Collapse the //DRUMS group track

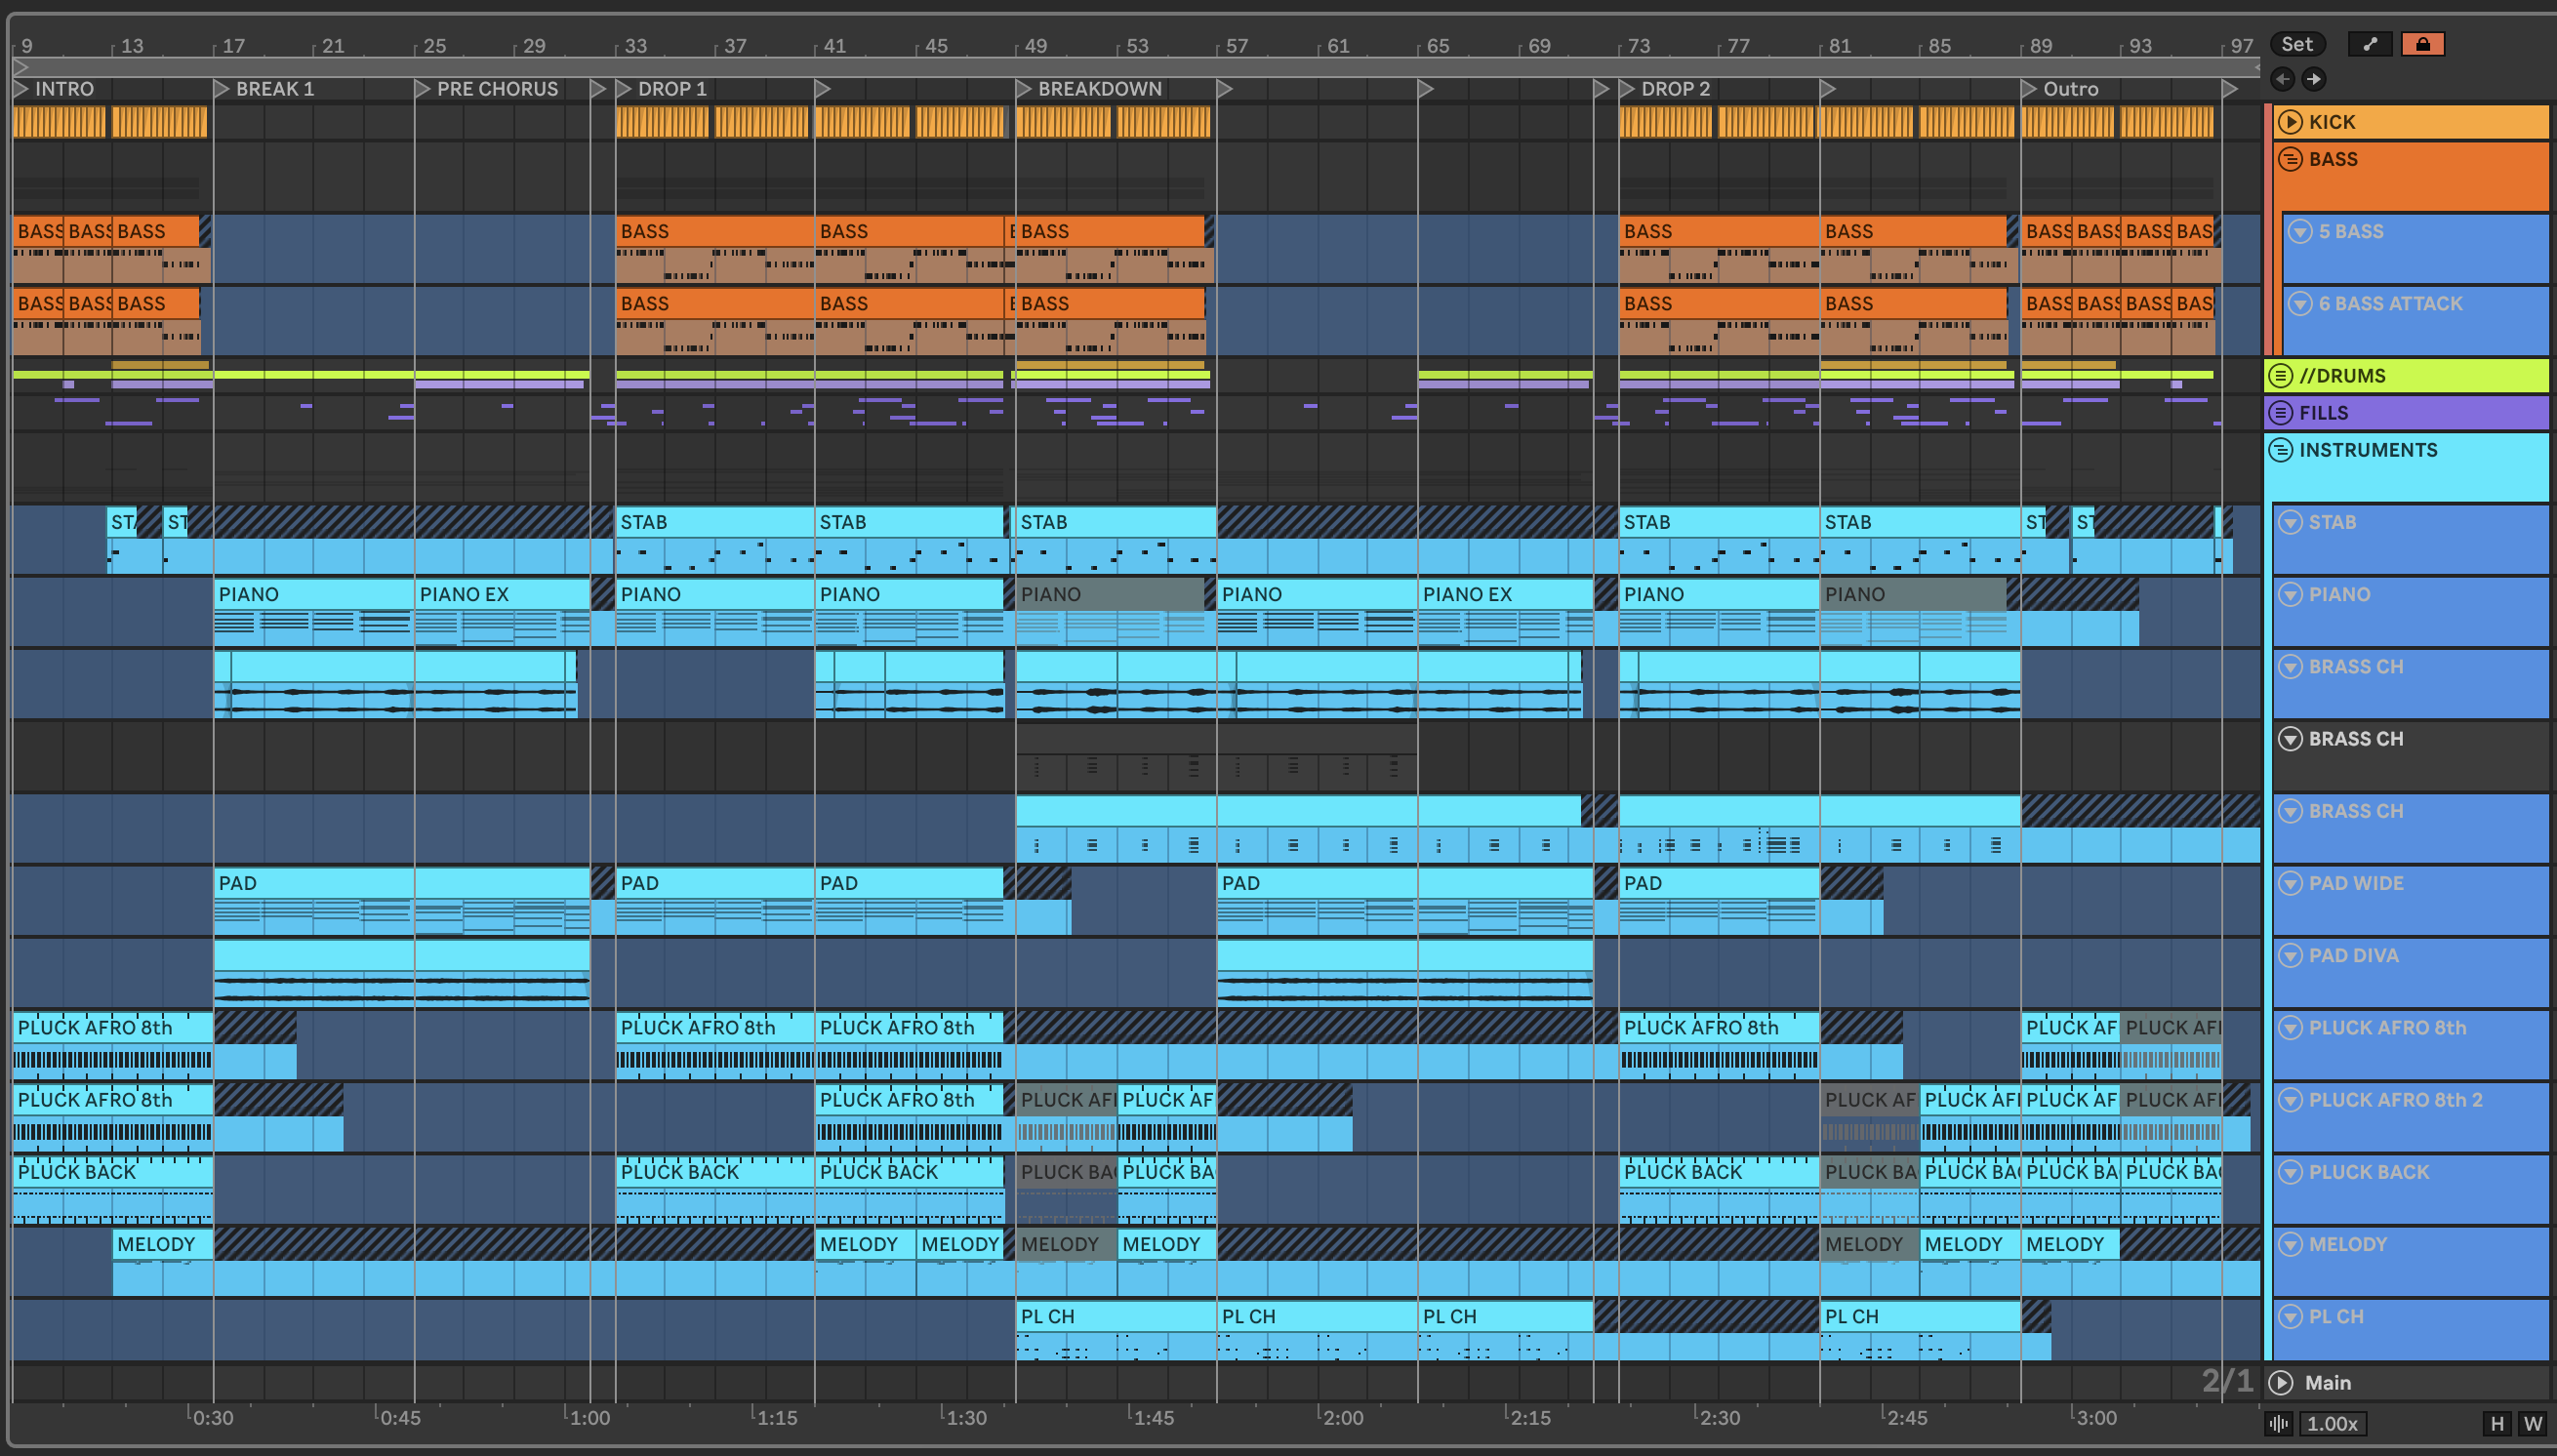point(2280,376)
